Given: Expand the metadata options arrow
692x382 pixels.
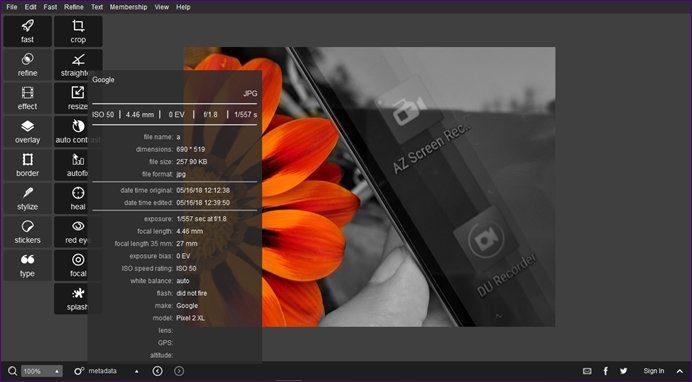Looking at the screenshot, I should [x=136, y=371].
